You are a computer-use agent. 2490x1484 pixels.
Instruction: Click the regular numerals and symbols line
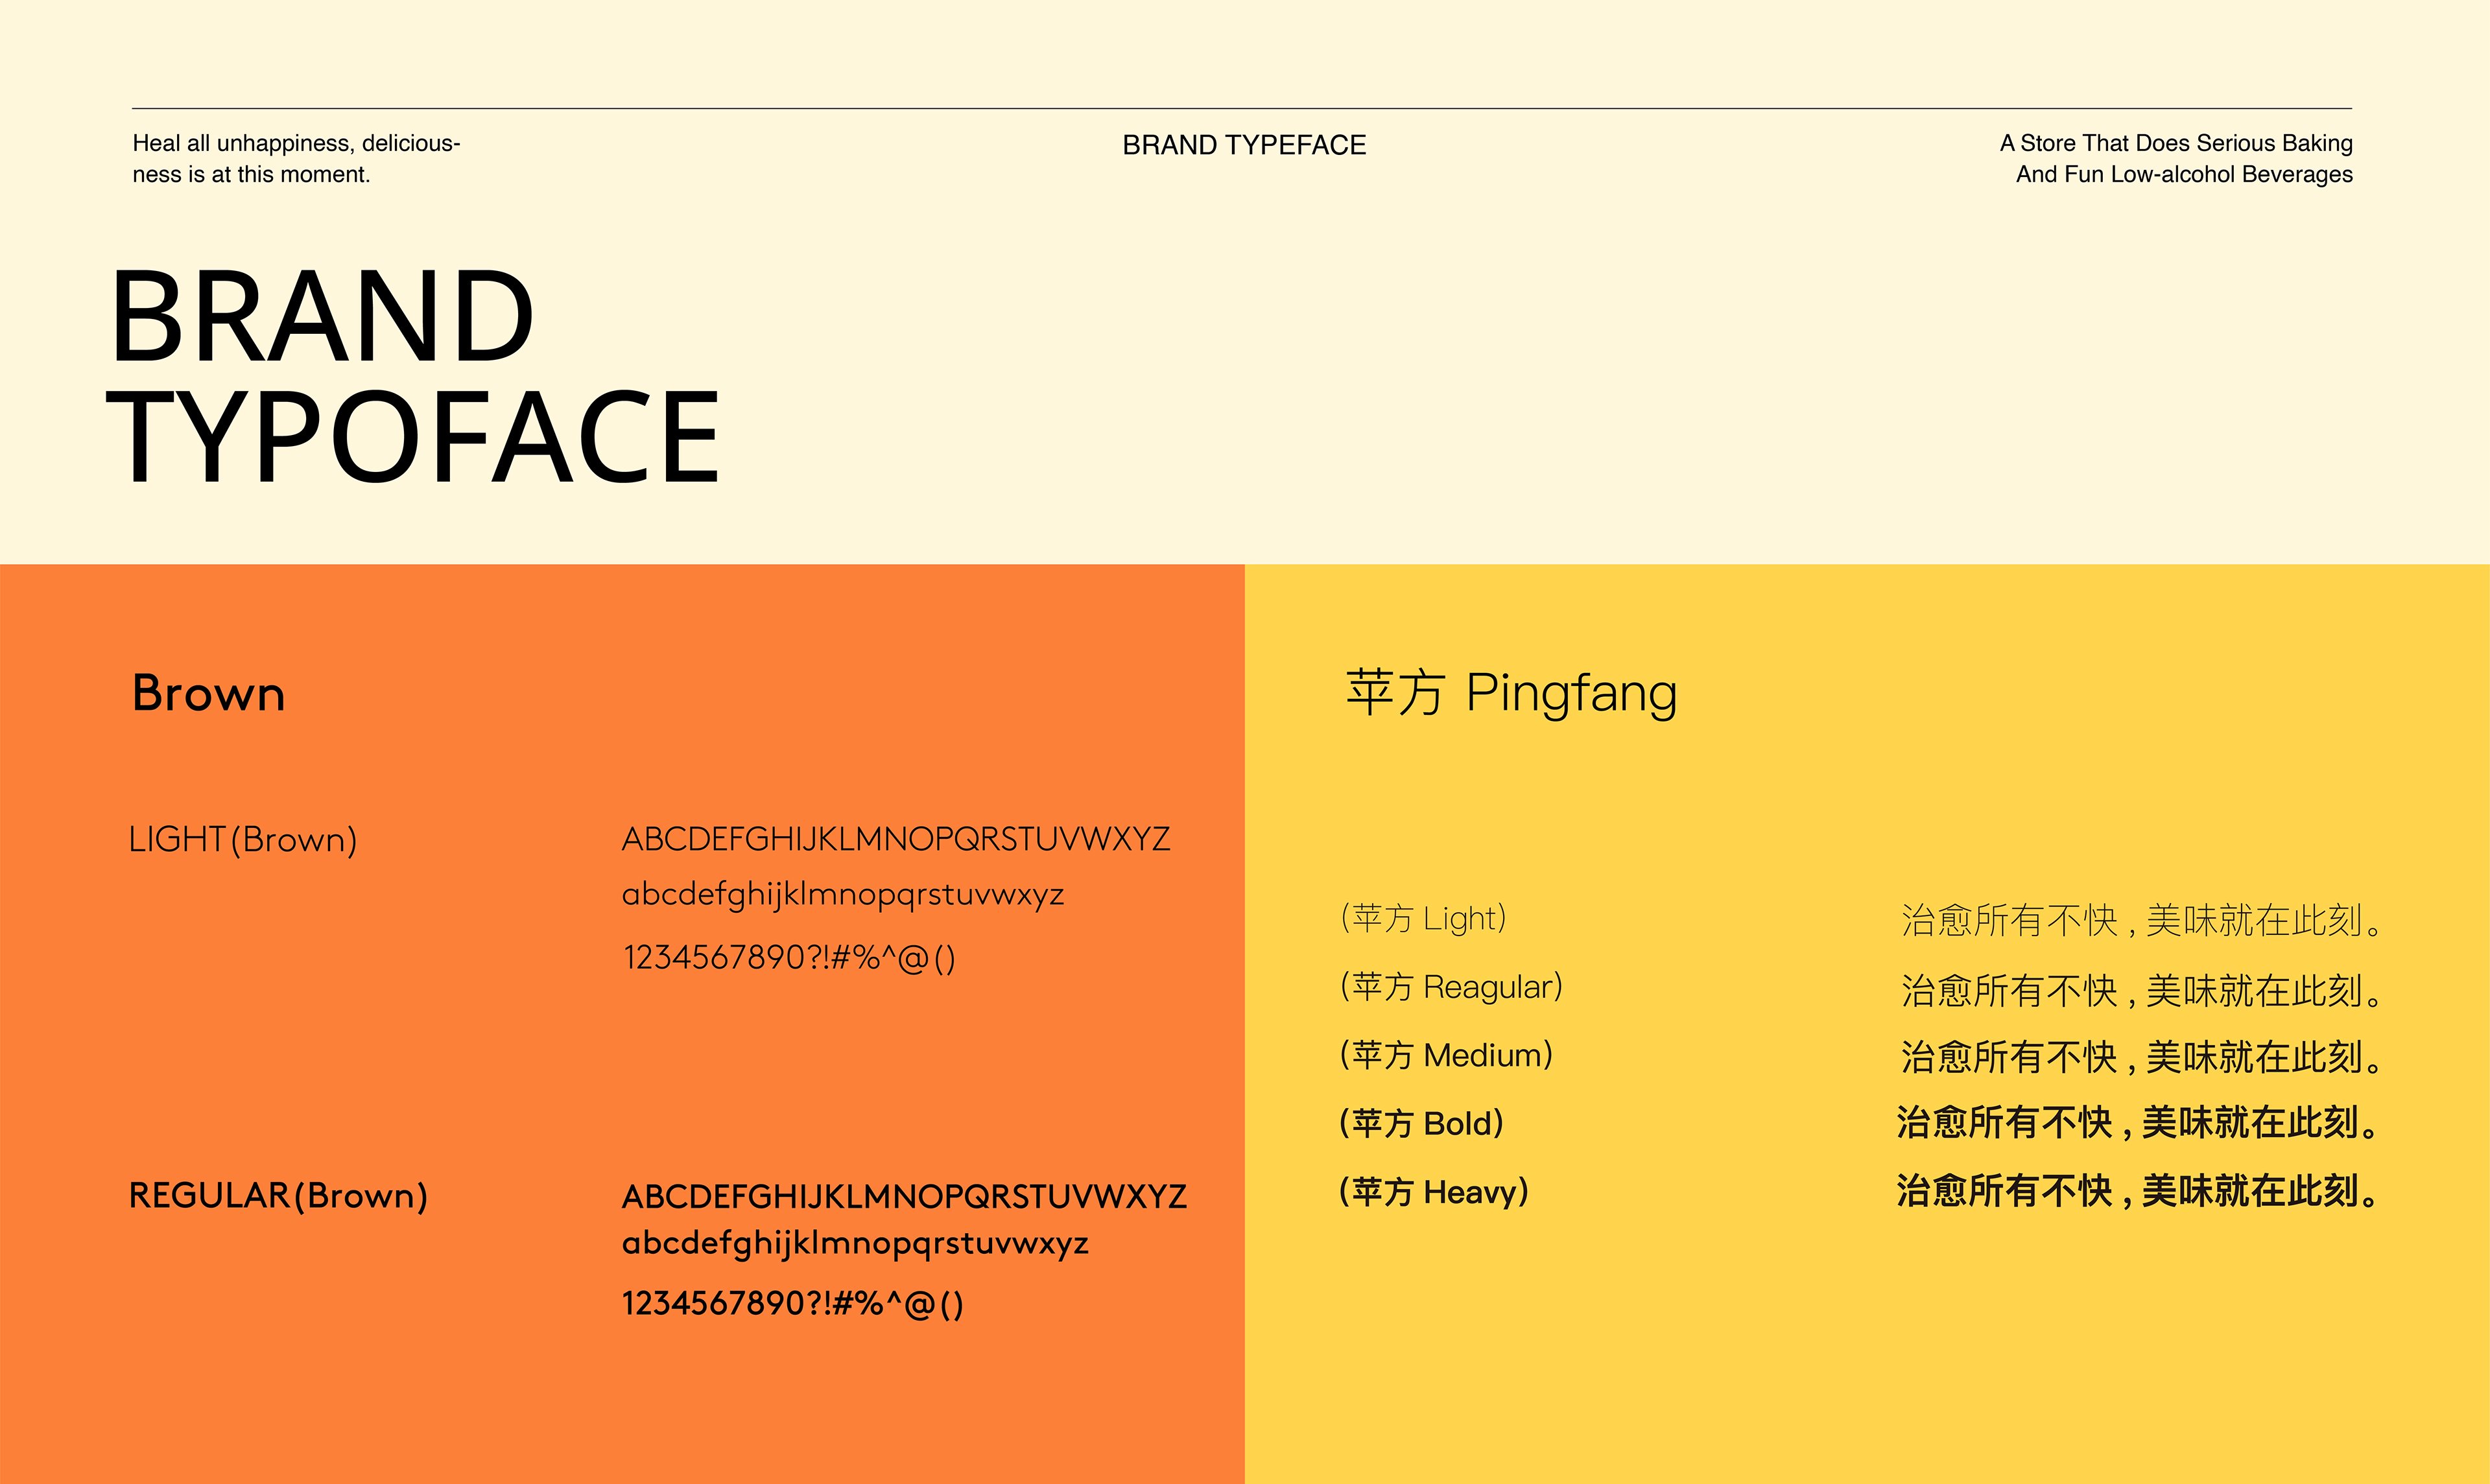coord(792,1304)
